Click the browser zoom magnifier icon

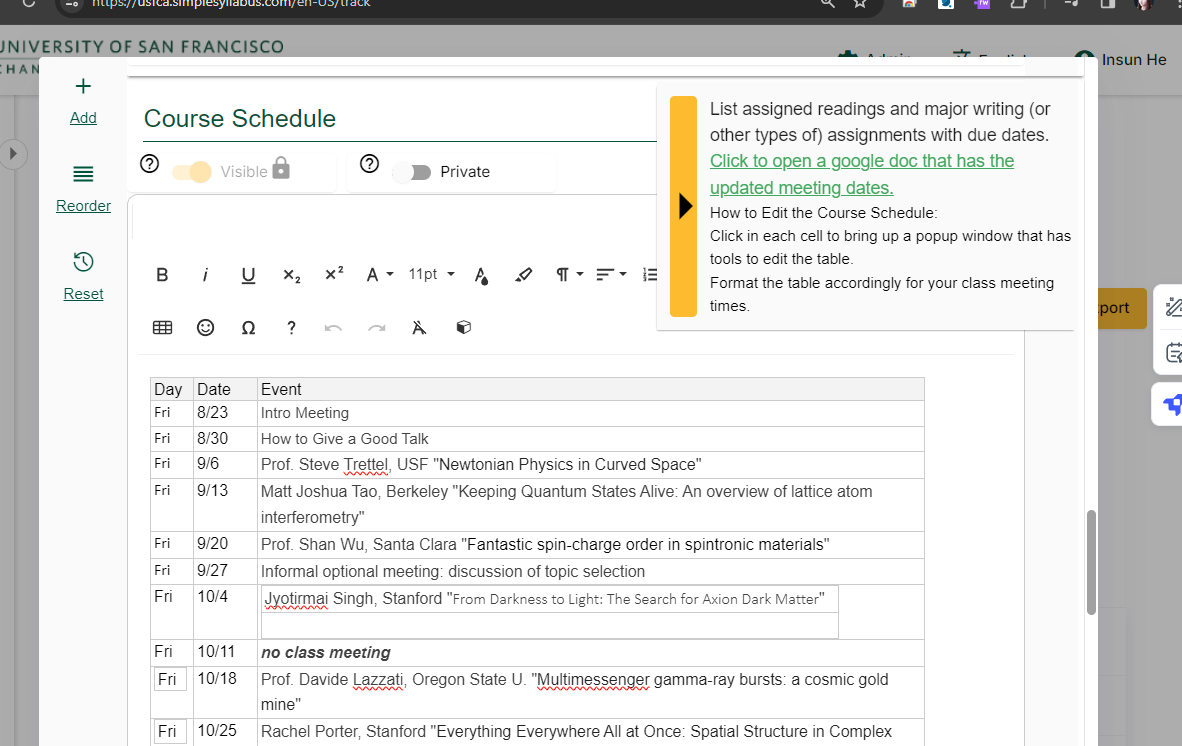pos(828,3)
